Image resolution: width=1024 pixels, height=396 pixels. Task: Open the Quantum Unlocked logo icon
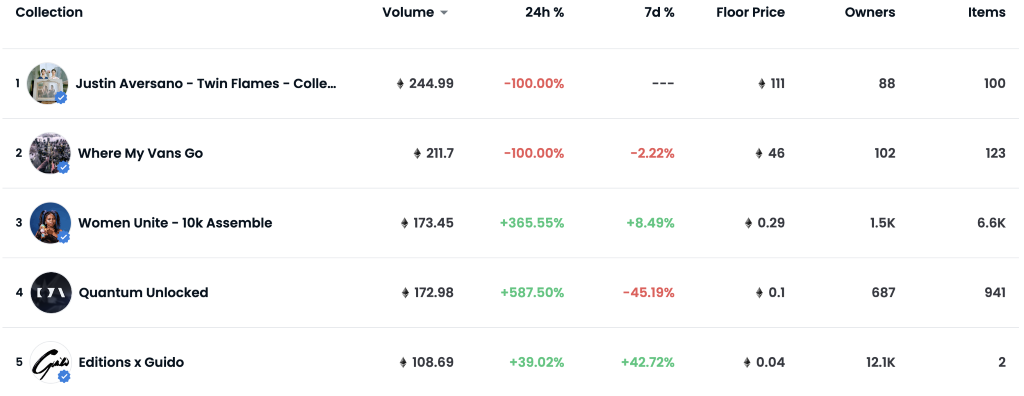click(x=51, y=292)
